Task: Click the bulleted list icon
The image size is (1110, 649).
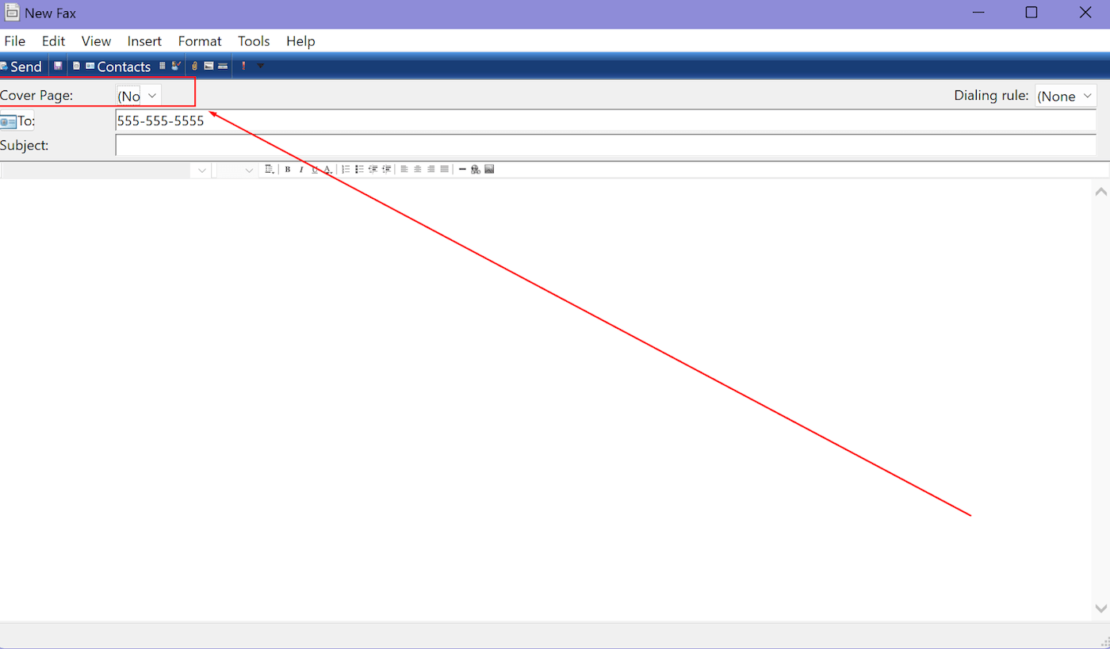Action: coord(359,170)
